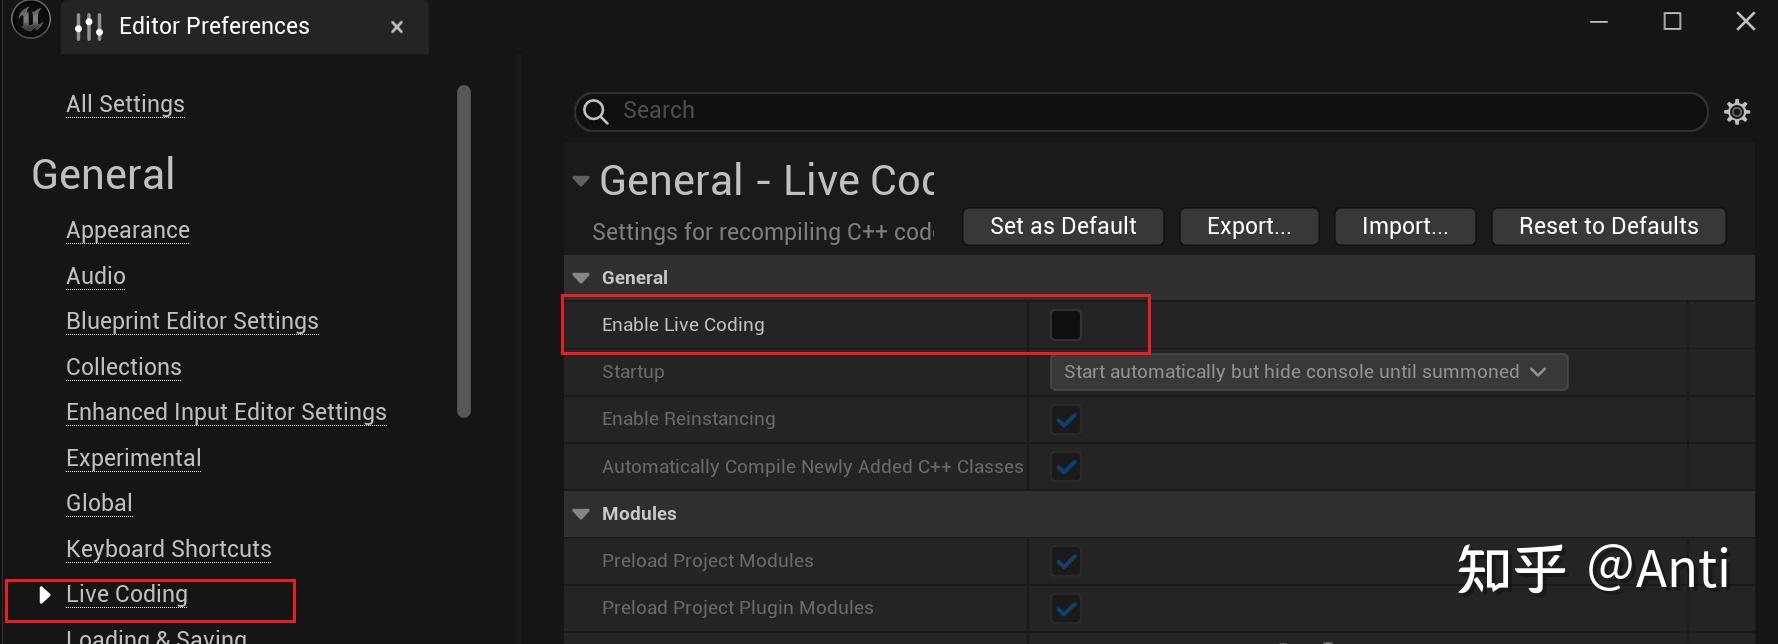Click the Unreal Engine logo icon
This screenshot has width=1778, height=644.
click(x=31, y=19)
